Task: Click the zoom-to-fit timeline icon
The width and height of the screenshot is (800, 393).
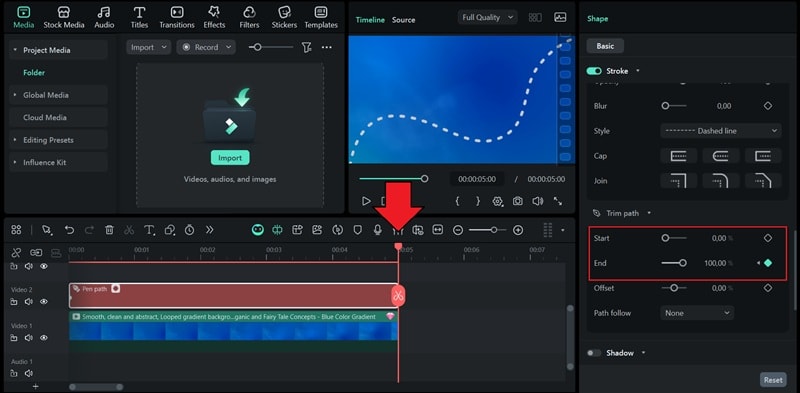Action: coord(438,230)
